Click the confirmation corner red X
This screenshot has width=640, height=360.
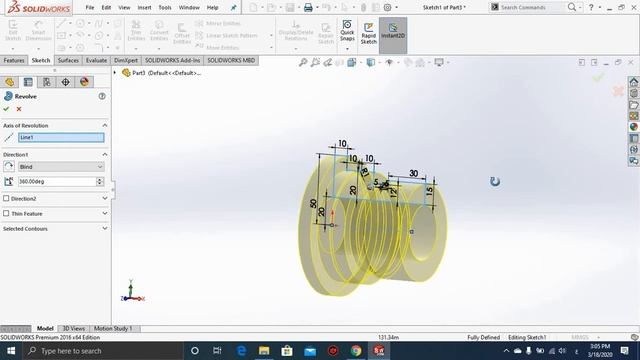618,91
